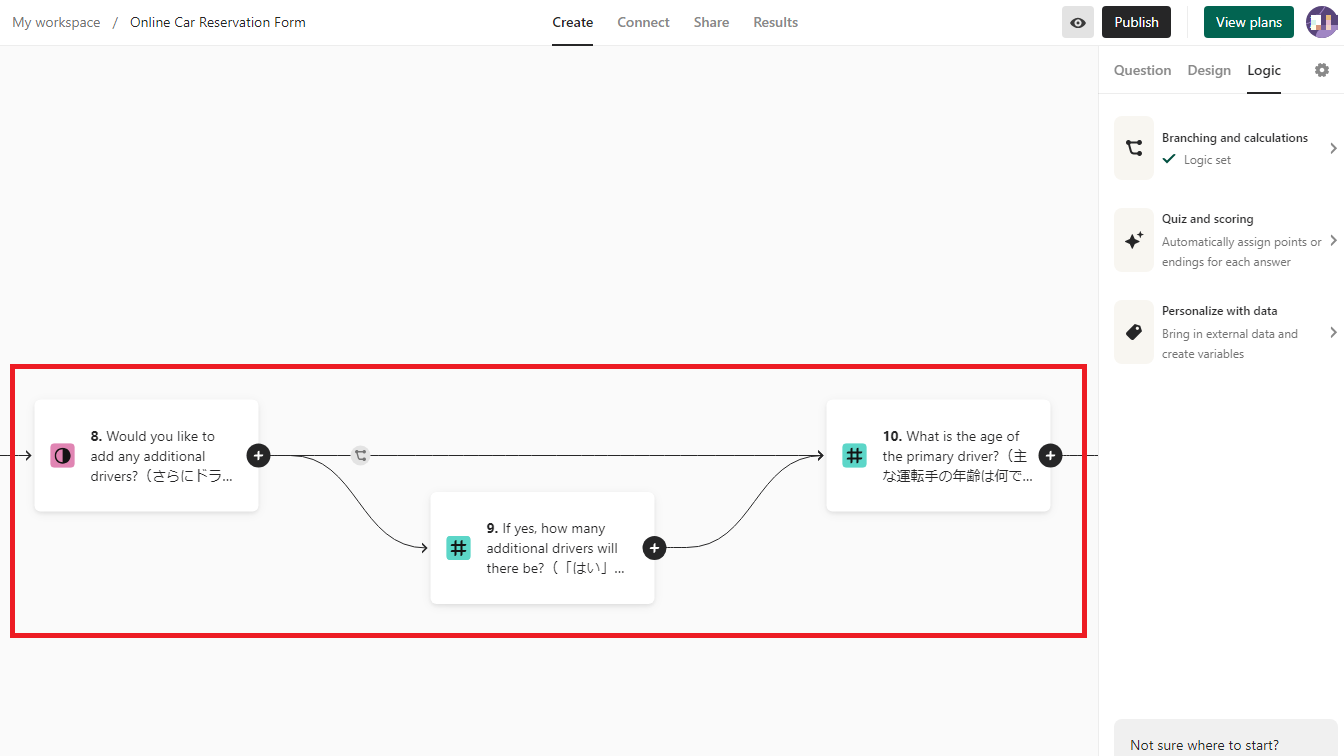Open the logic settings gear icon
The height and width of the screenshot is (756, 1344).
point(1322,70)
